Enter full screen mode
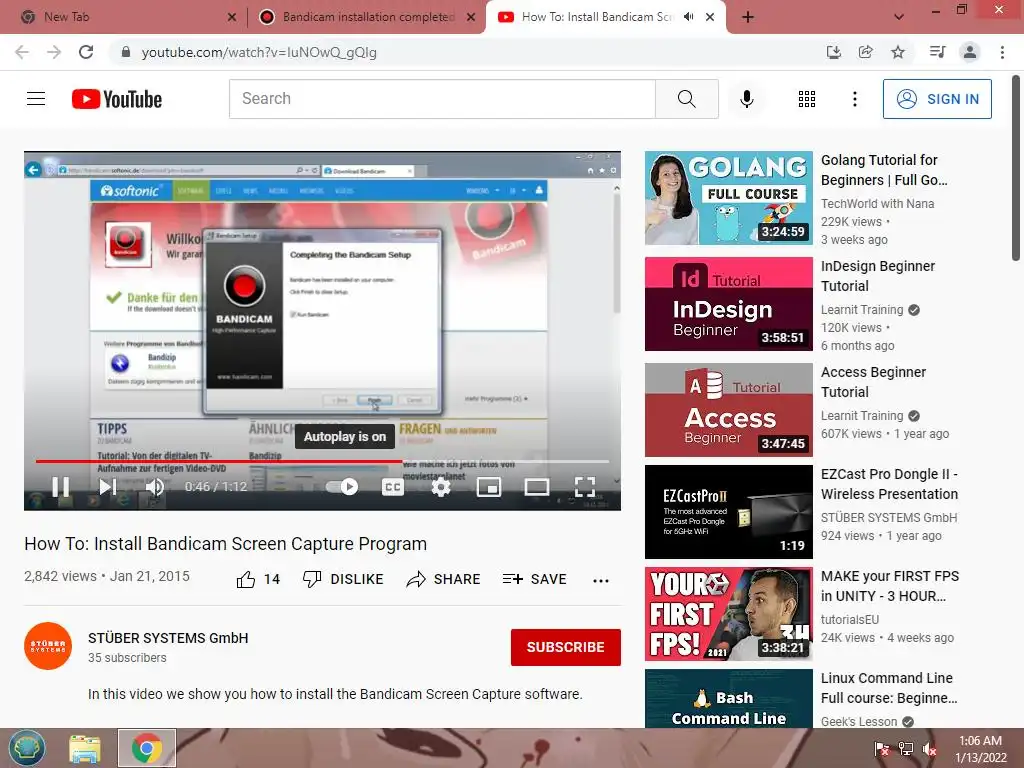Image resolution: width=1024 pixels, height=768 pixels. click(585, 487)
